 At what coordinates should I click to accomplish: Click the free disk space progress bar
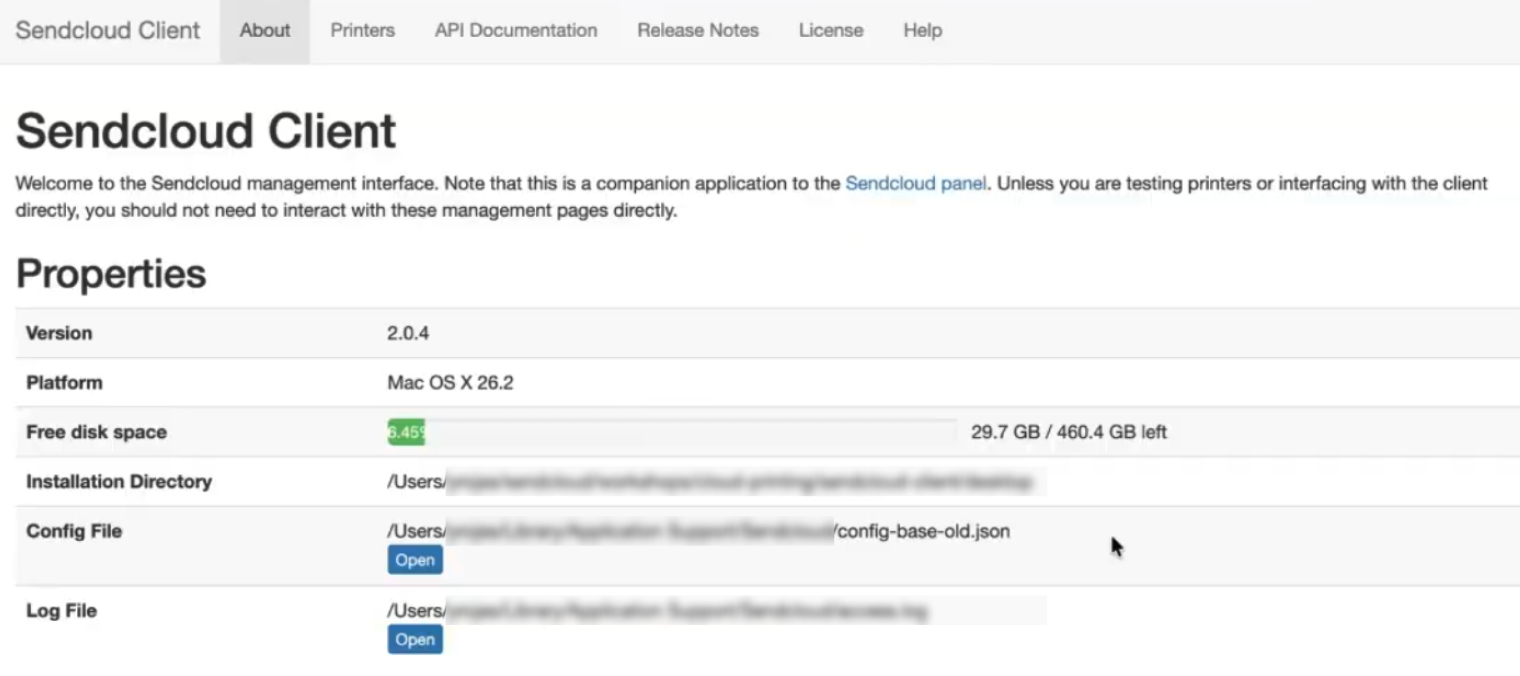(x=672, y=433)
